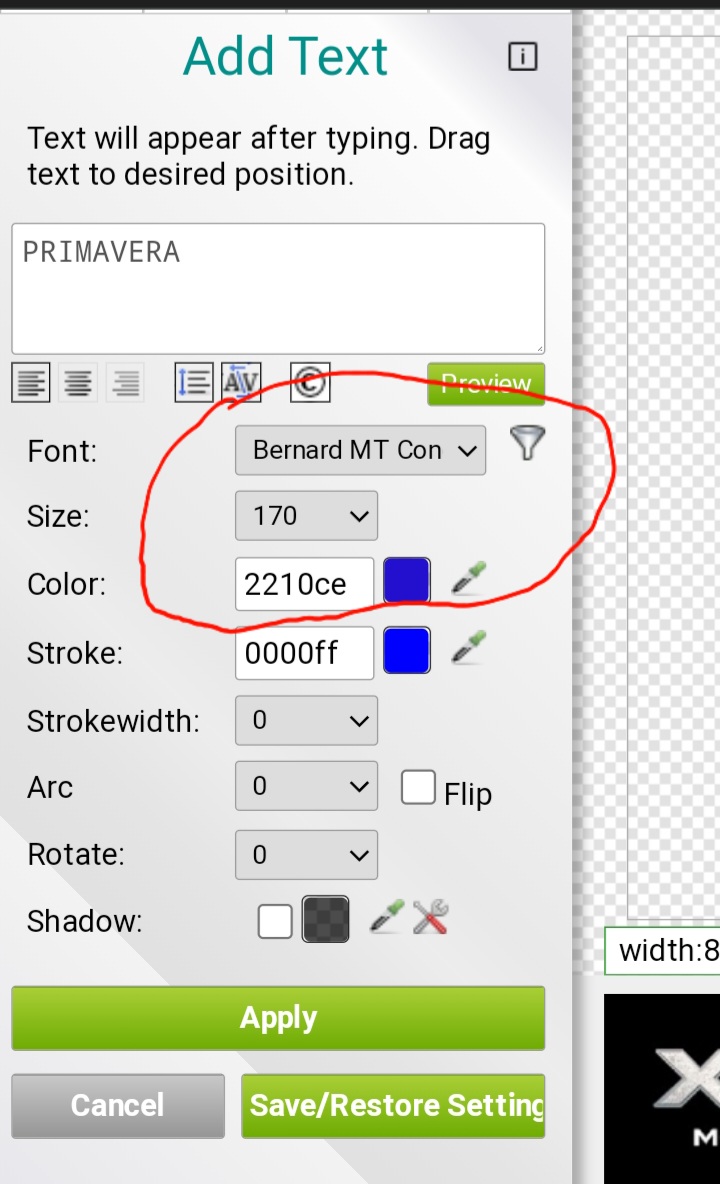Align text to the right

pos(125,382)
